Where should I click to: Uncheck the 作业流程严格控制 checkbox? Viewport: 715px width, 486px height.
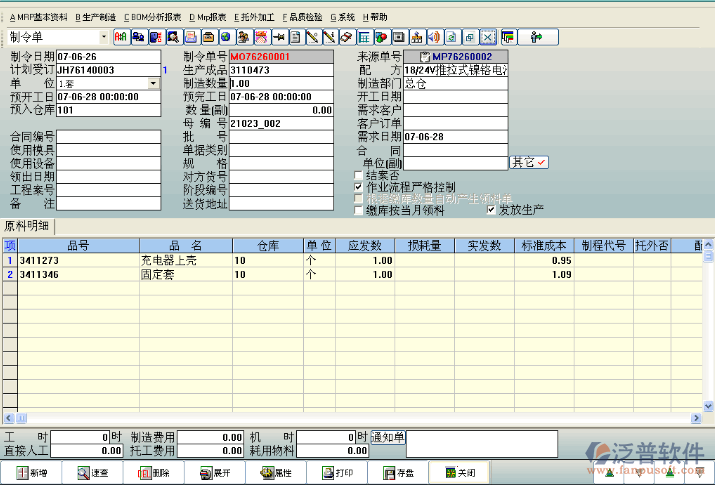pos(359,186)
